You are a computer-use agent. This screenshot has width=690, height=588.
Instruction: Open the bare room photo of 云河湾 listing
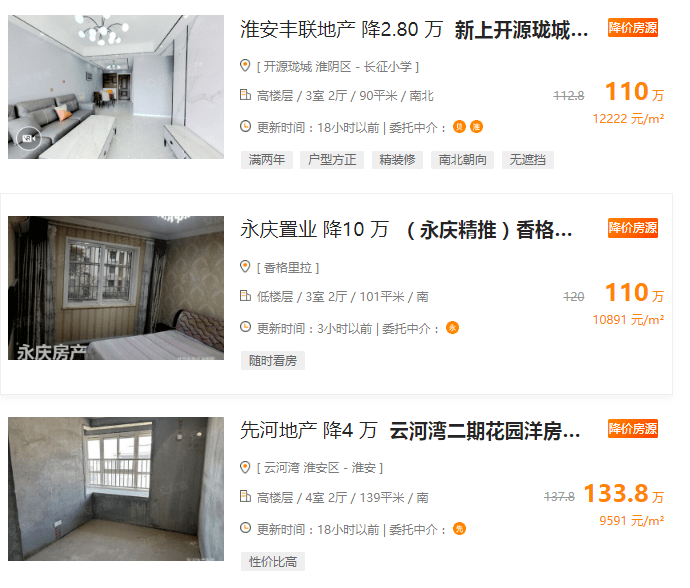pyautogui.click(x=116, y=489)
